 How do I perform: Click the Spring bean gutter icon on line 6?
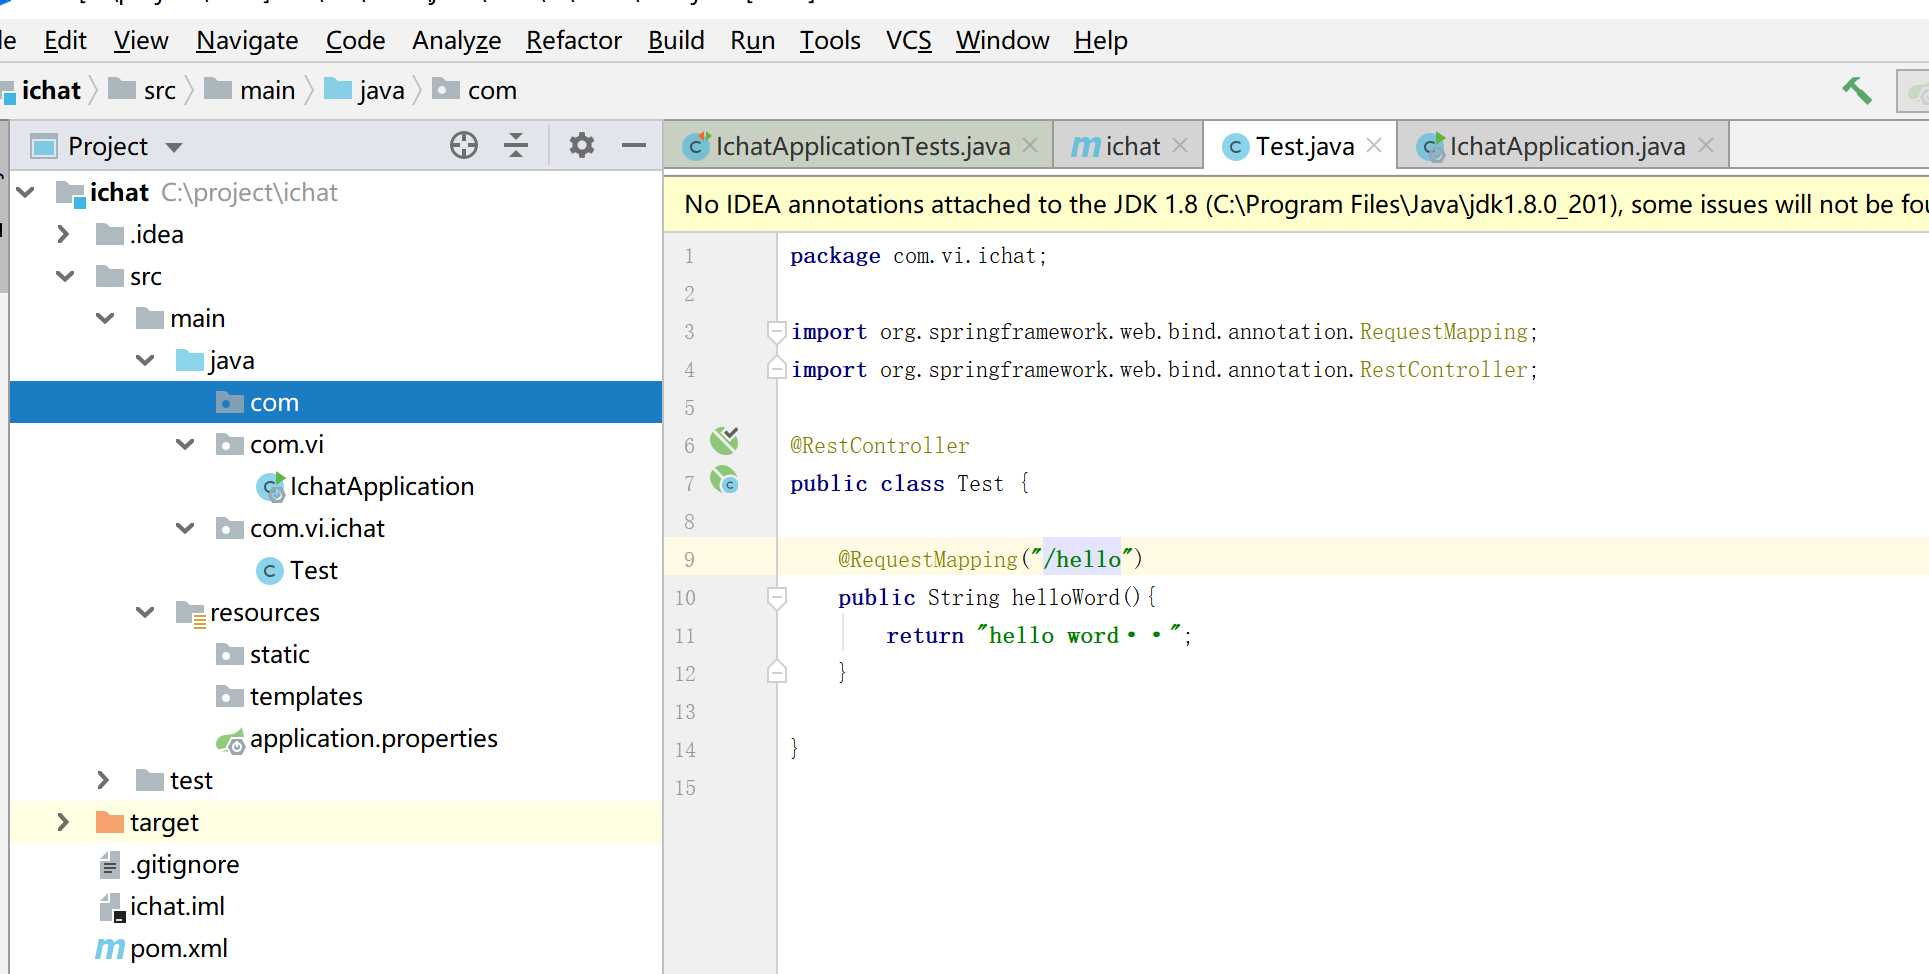[724, 440]
